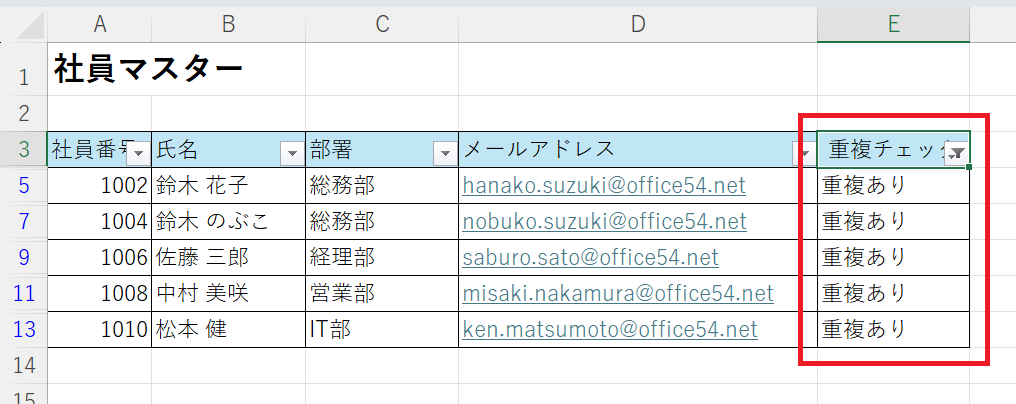Image resolution: width=1016 pixels, height=404 pixels.
Task: Open the メールアドレス filter dropdown
Action: (803, 154)
